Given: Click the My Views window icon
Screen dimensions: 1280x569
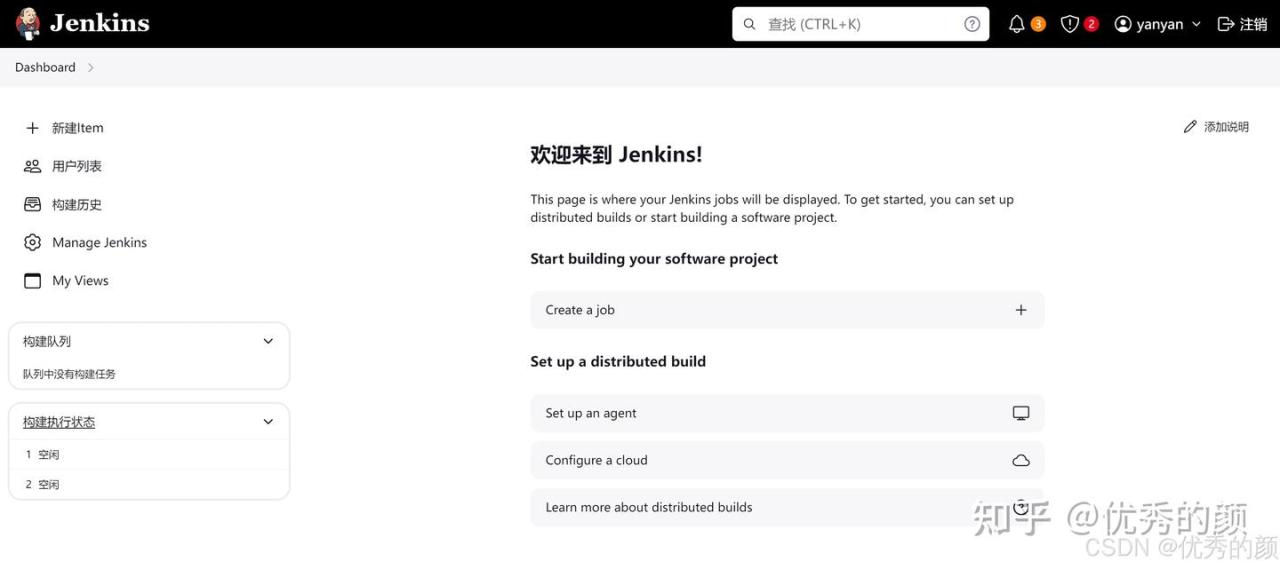Looking at the screenshot, I should coord(32,281).
